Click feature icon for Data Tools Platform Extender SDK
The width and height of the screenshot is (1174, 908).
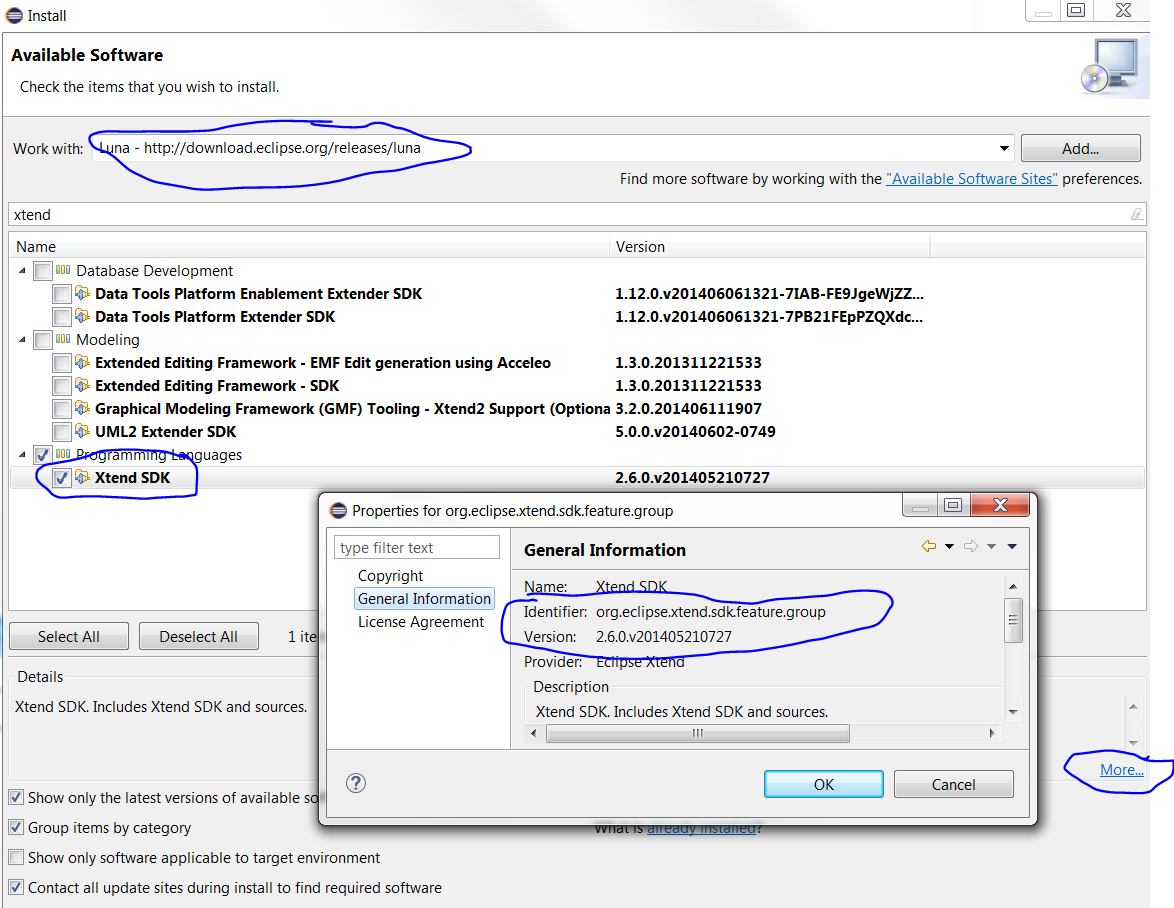tap(82, 317)
